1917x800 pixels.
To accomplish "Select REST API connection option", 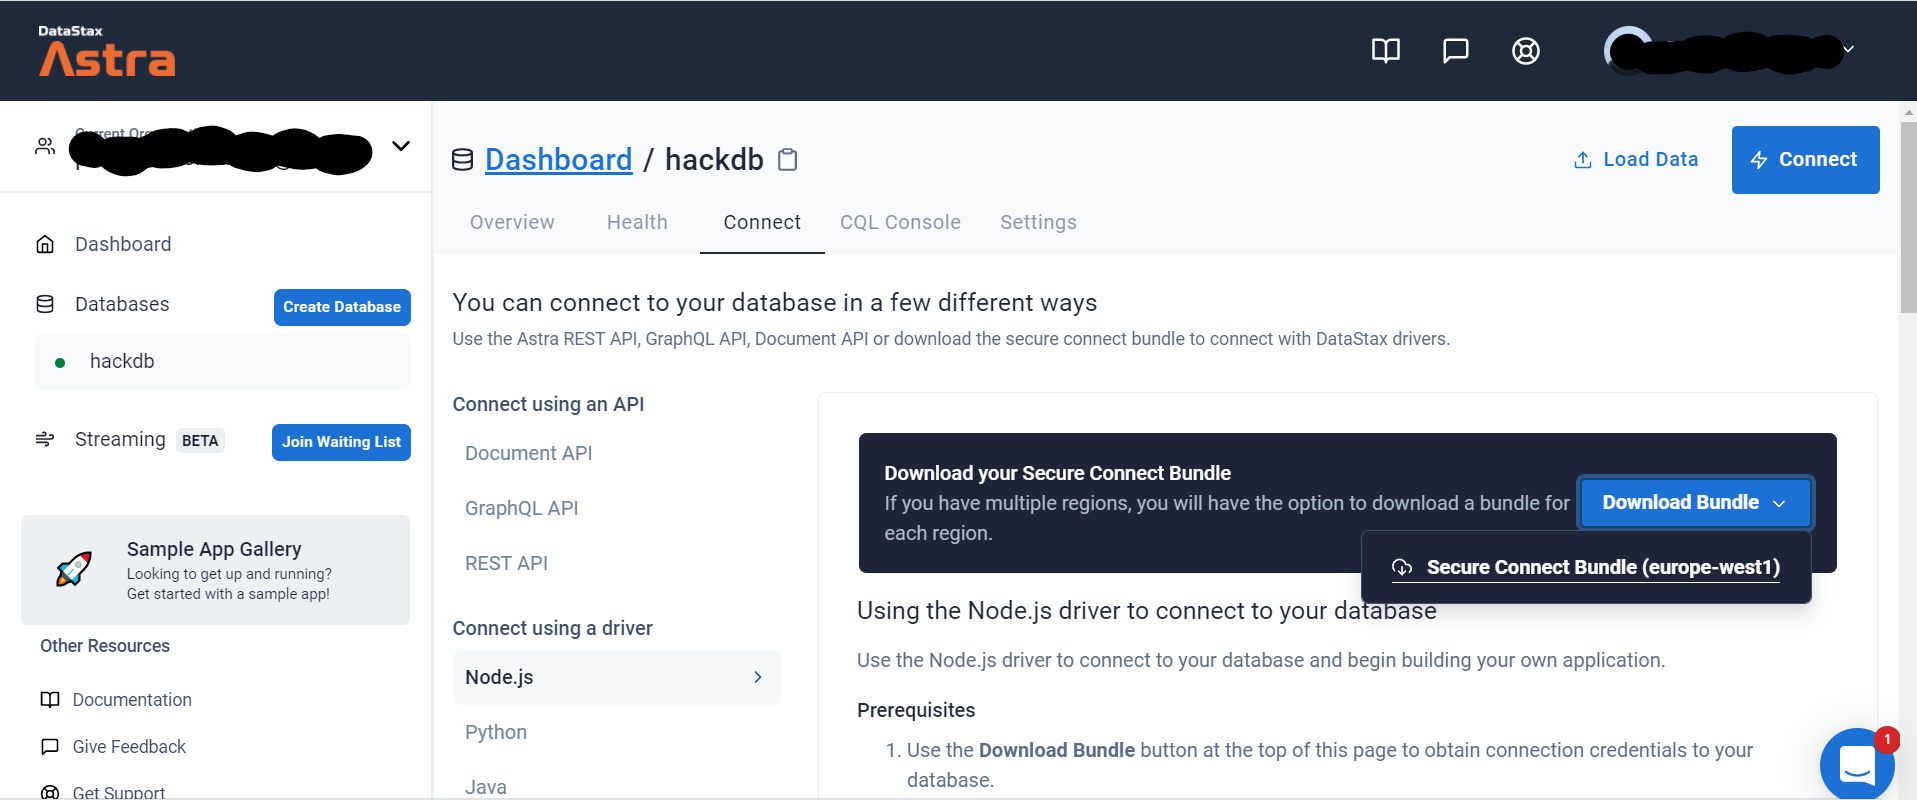I will pos(507,563).
